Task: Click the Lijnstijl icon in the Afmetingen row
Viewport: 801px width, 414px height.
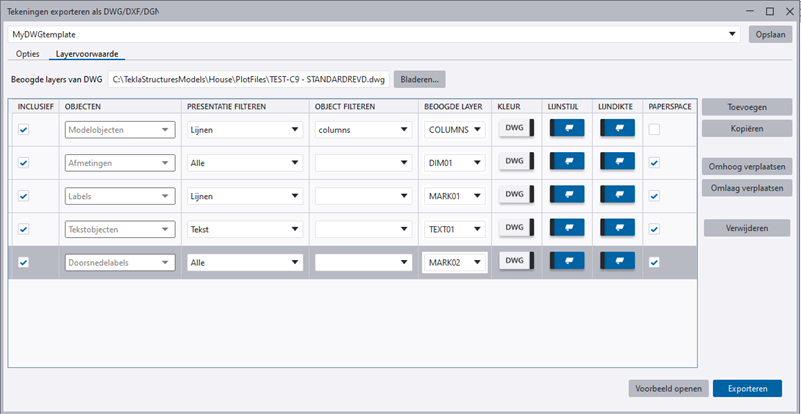Action: [x=568, y=161]
